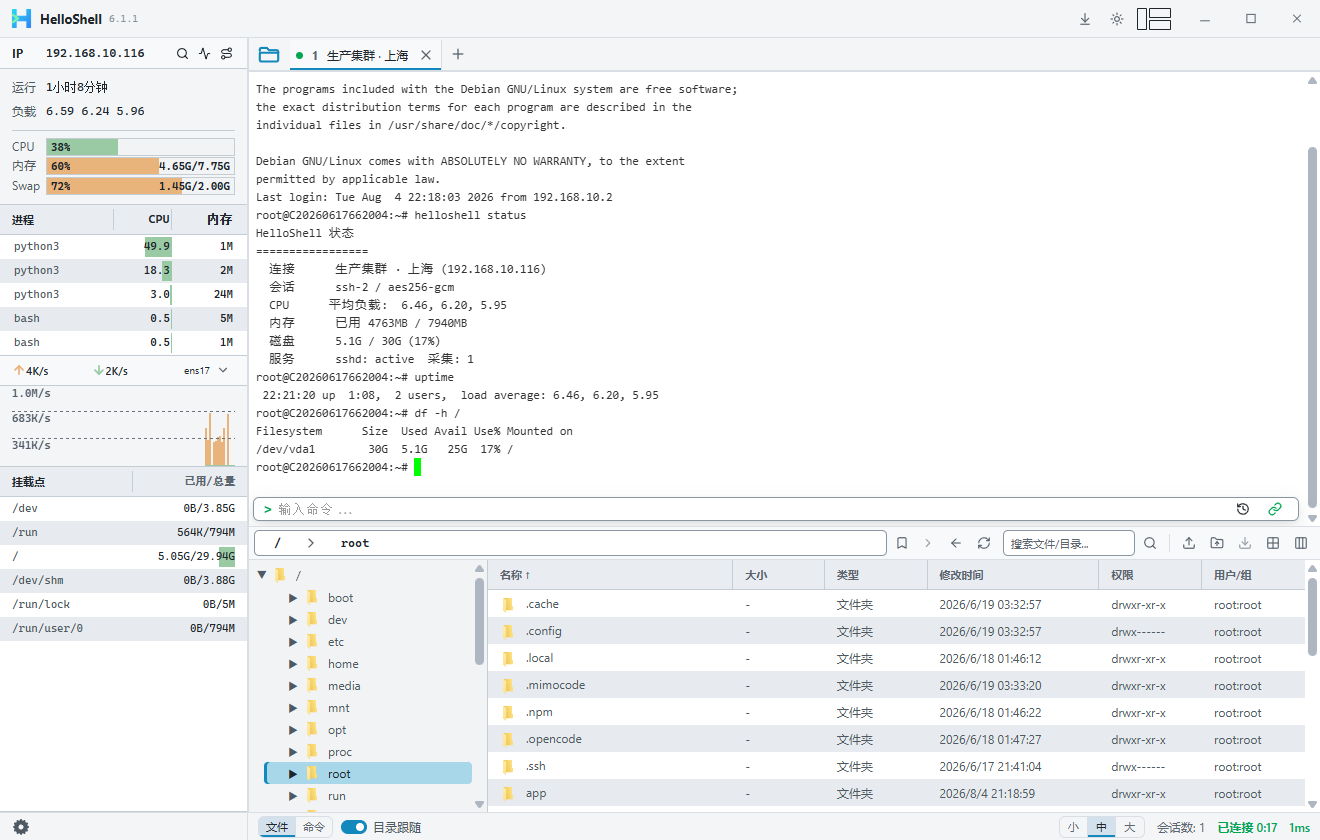The width and height of the screenshot is (1320, 840).
Task: Select the app folder row
Action: (x=896, y=793)
